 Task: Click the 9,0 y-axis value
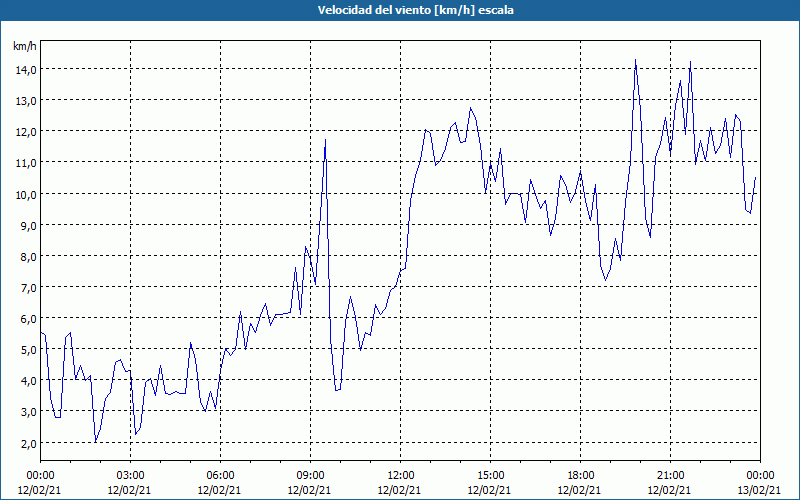click(28, 226)
